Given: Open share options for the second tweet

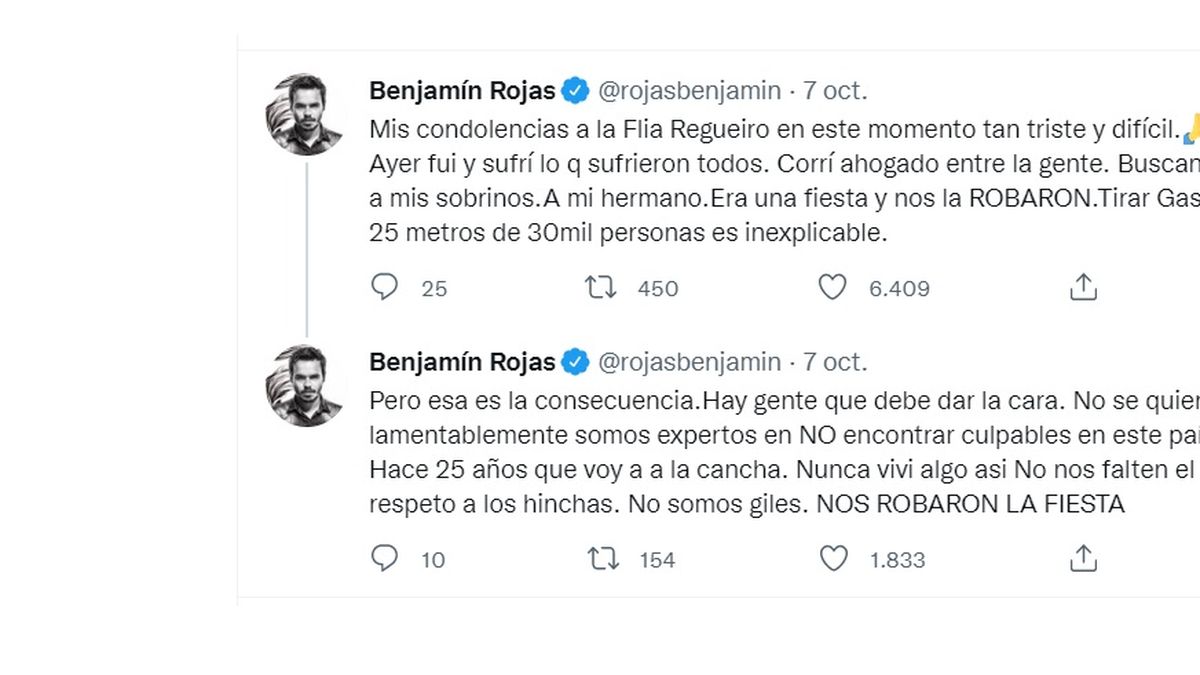Looking at the screenshot, I should pos(1083,559).
